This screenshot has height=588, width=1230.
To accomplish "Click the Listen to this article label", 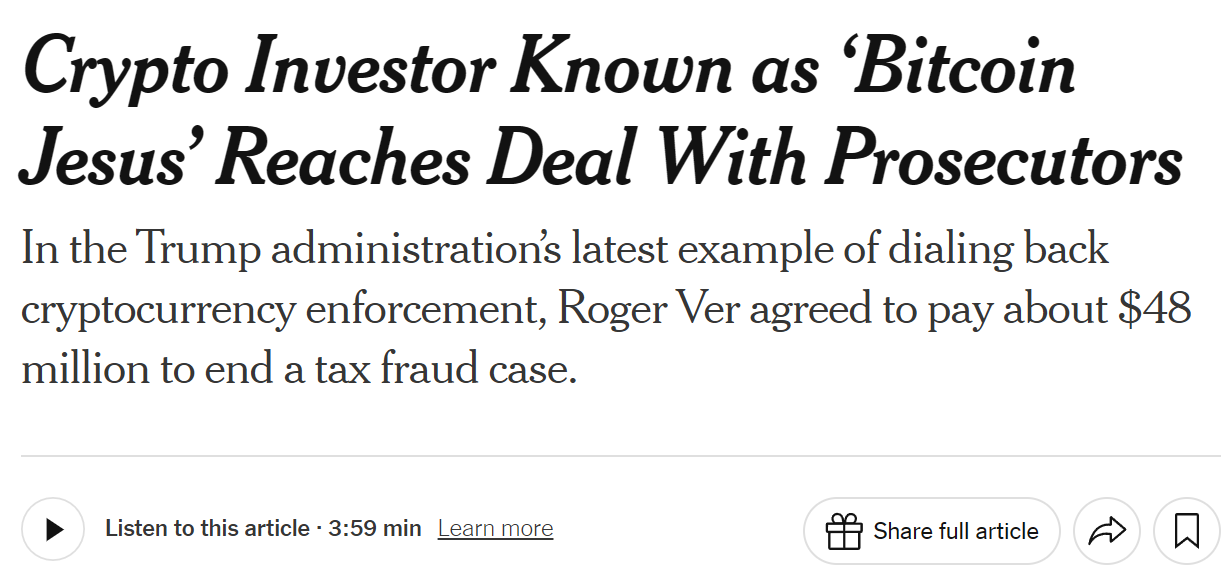I will (207, 529).
